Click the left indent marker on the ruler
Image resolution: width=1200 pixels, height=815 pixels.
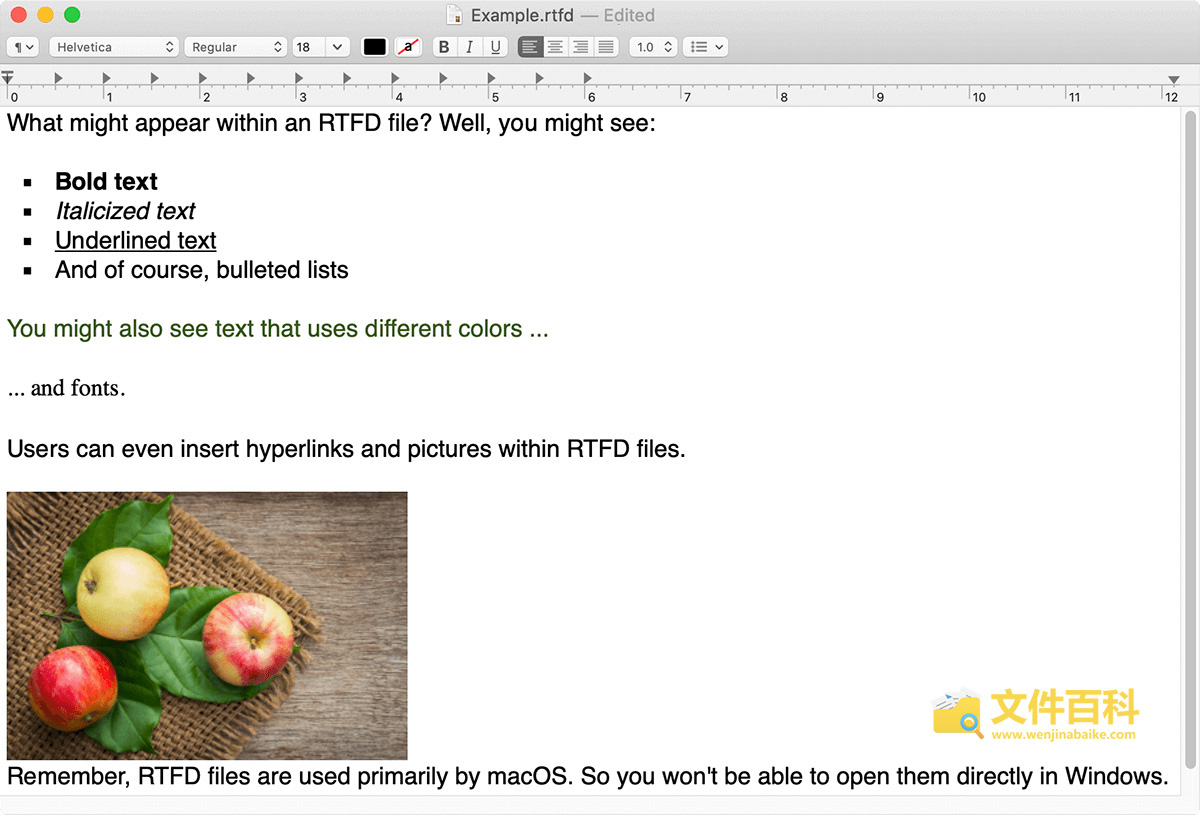coord(8,78)
